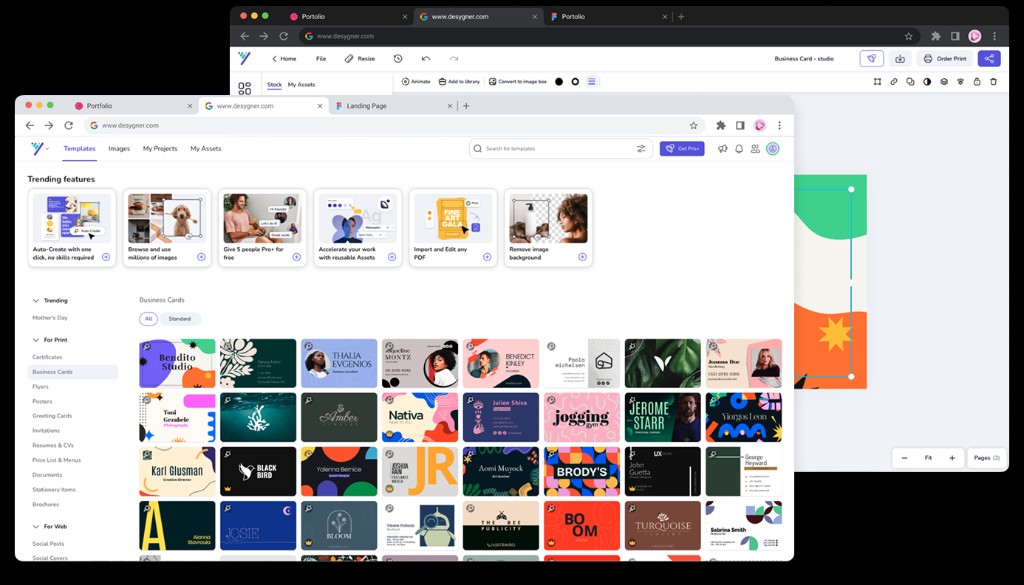Open Desygner logo dropdown chevron

[x=47, y=149]
